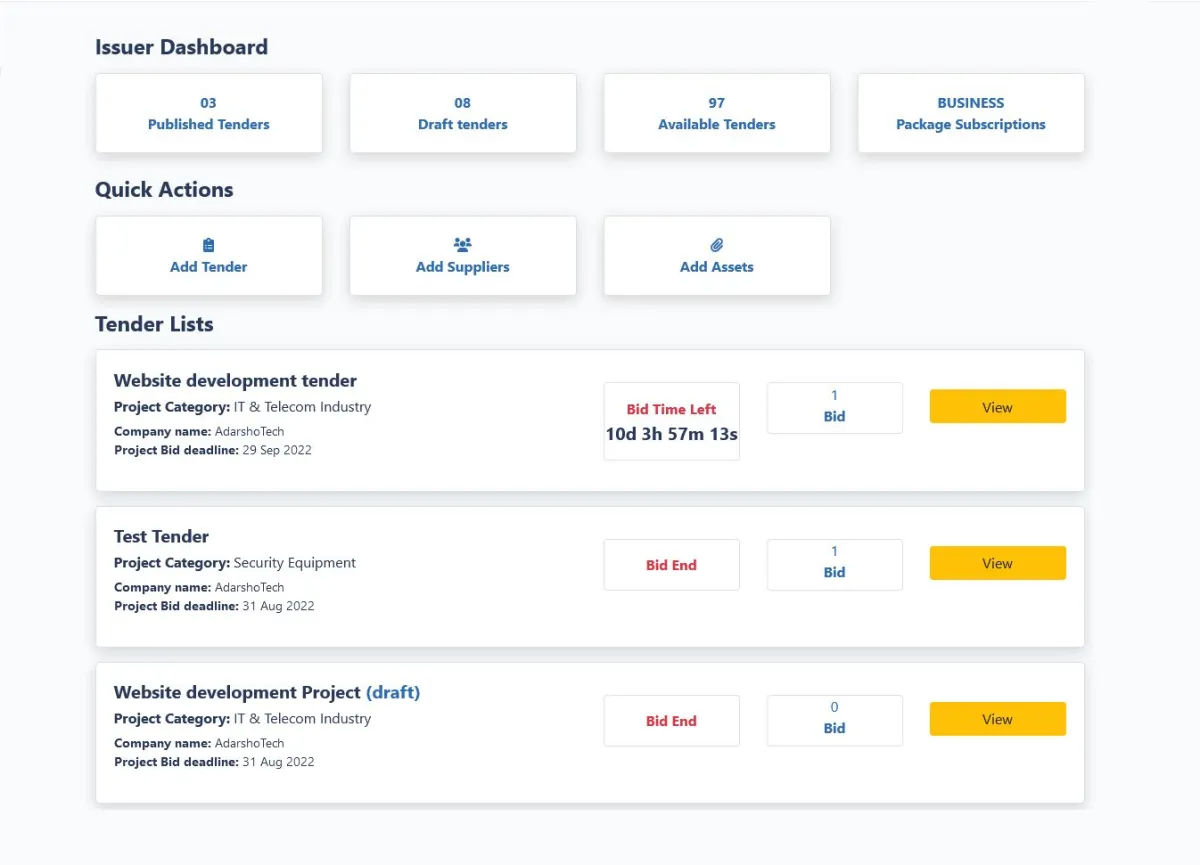Click the people icon above Add Suppliers
1200x865 pixels.
point(462,245)
